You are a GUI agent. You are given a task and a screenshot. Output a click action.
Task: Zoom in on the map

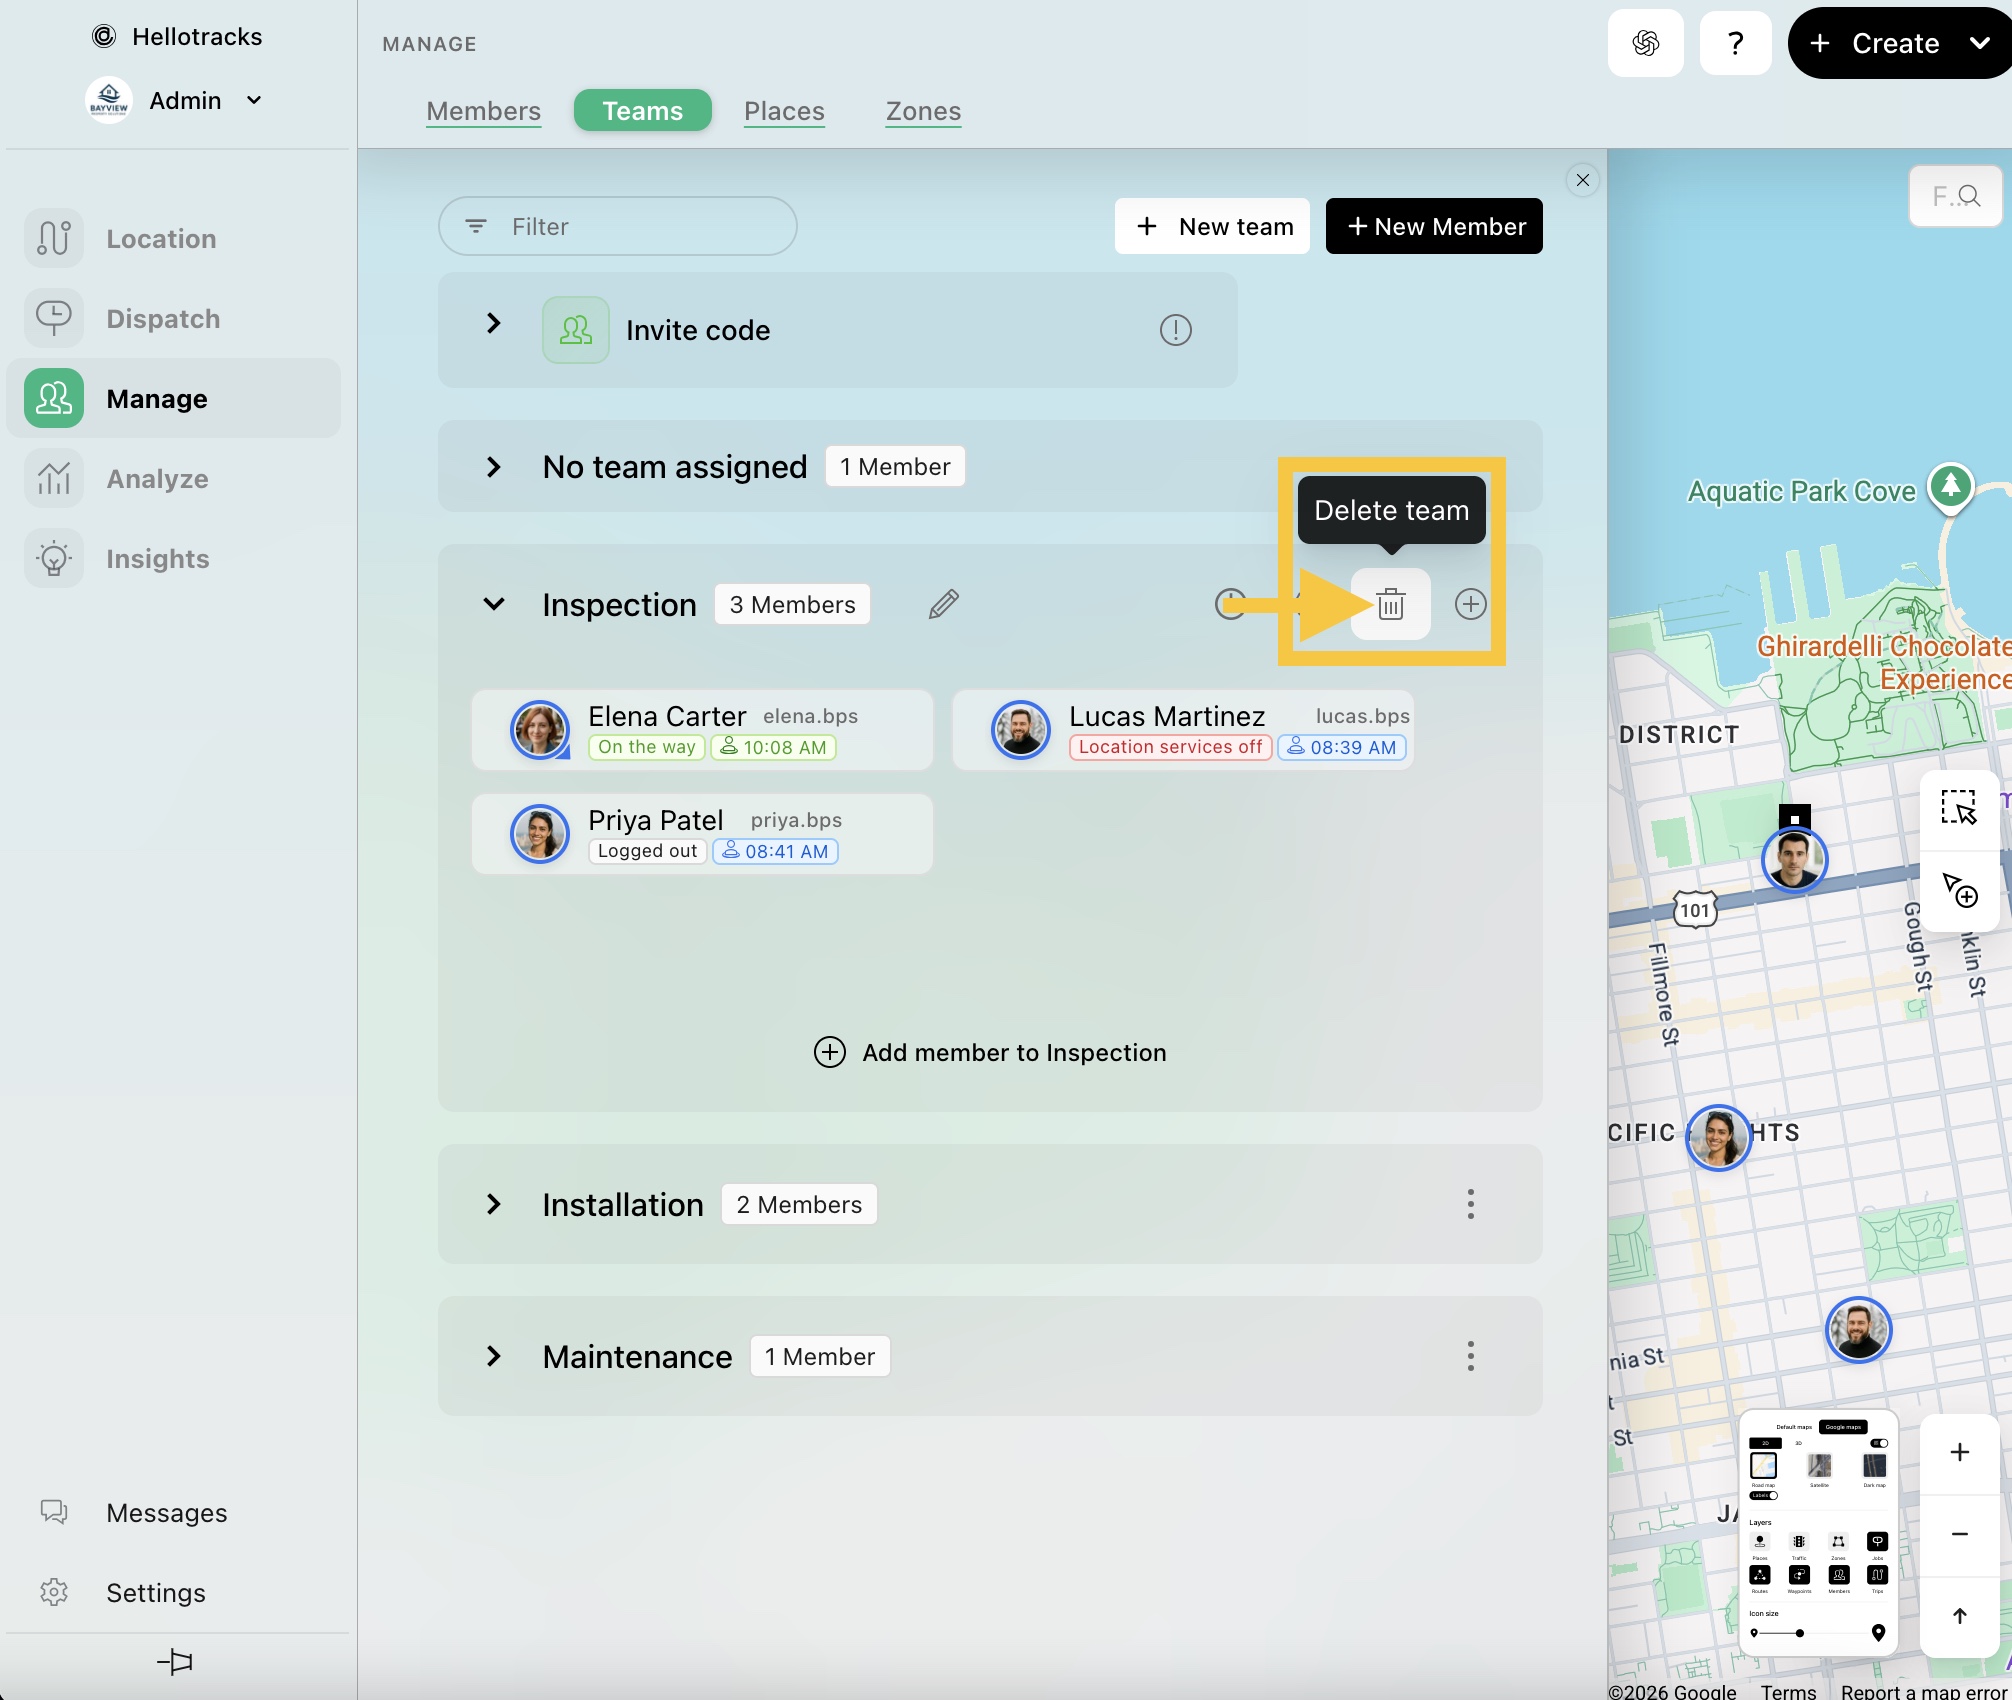coord(1959,1452)
